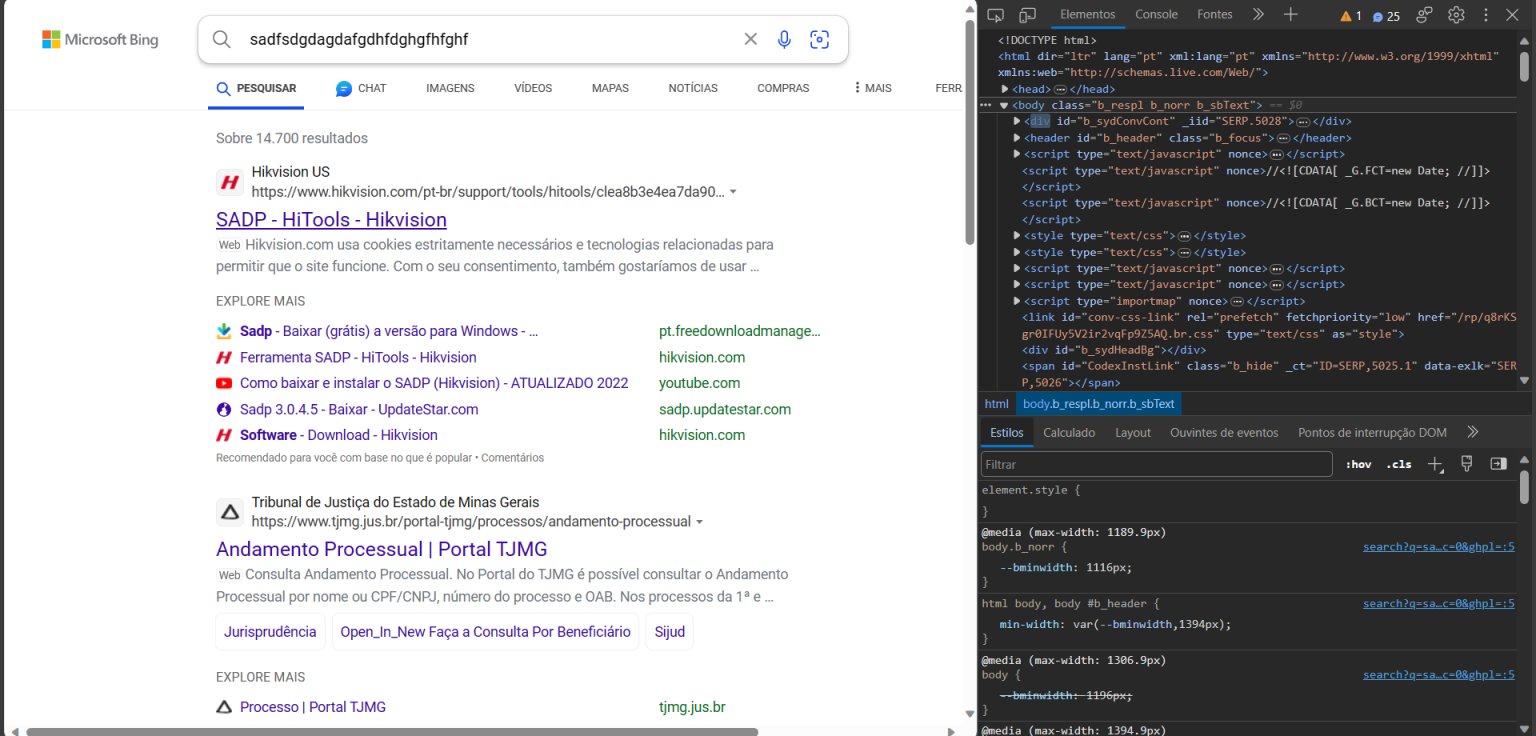
Task: Open the Calculado styles tab
Action: coord(1069,433)
